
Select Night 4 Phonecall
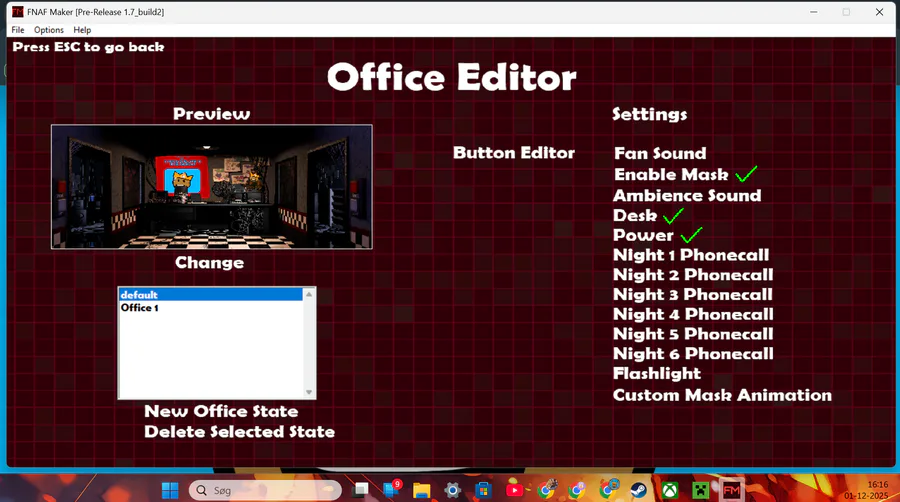tap(693, 314)
